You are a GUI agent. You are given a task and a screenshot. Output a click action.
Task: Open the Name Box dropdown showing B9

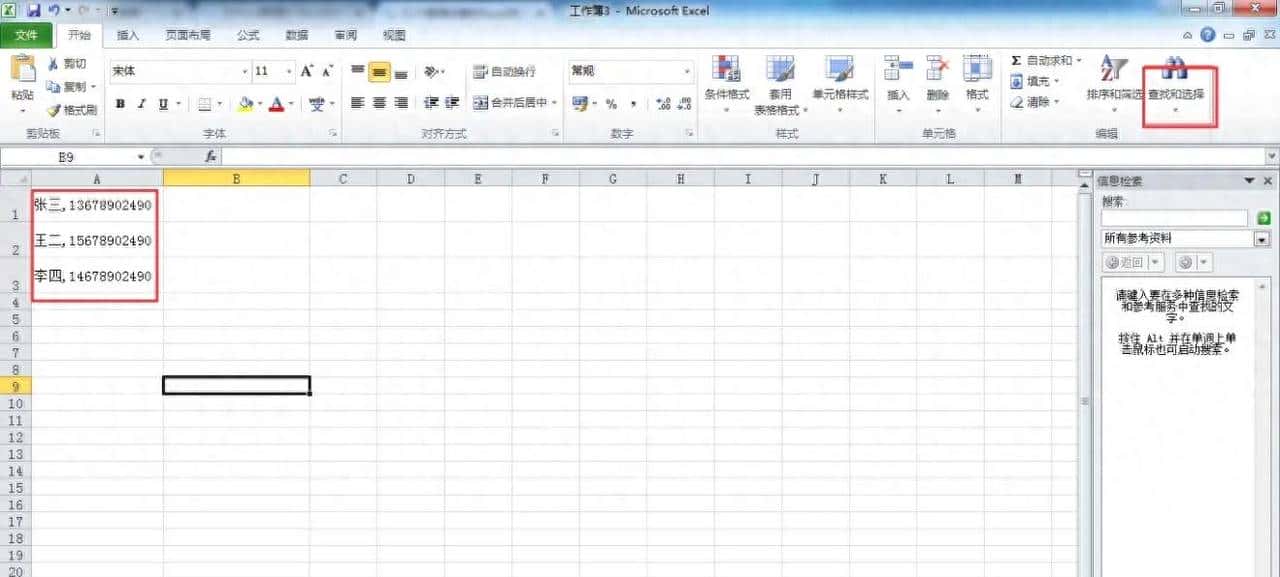[x=141, y=157]
